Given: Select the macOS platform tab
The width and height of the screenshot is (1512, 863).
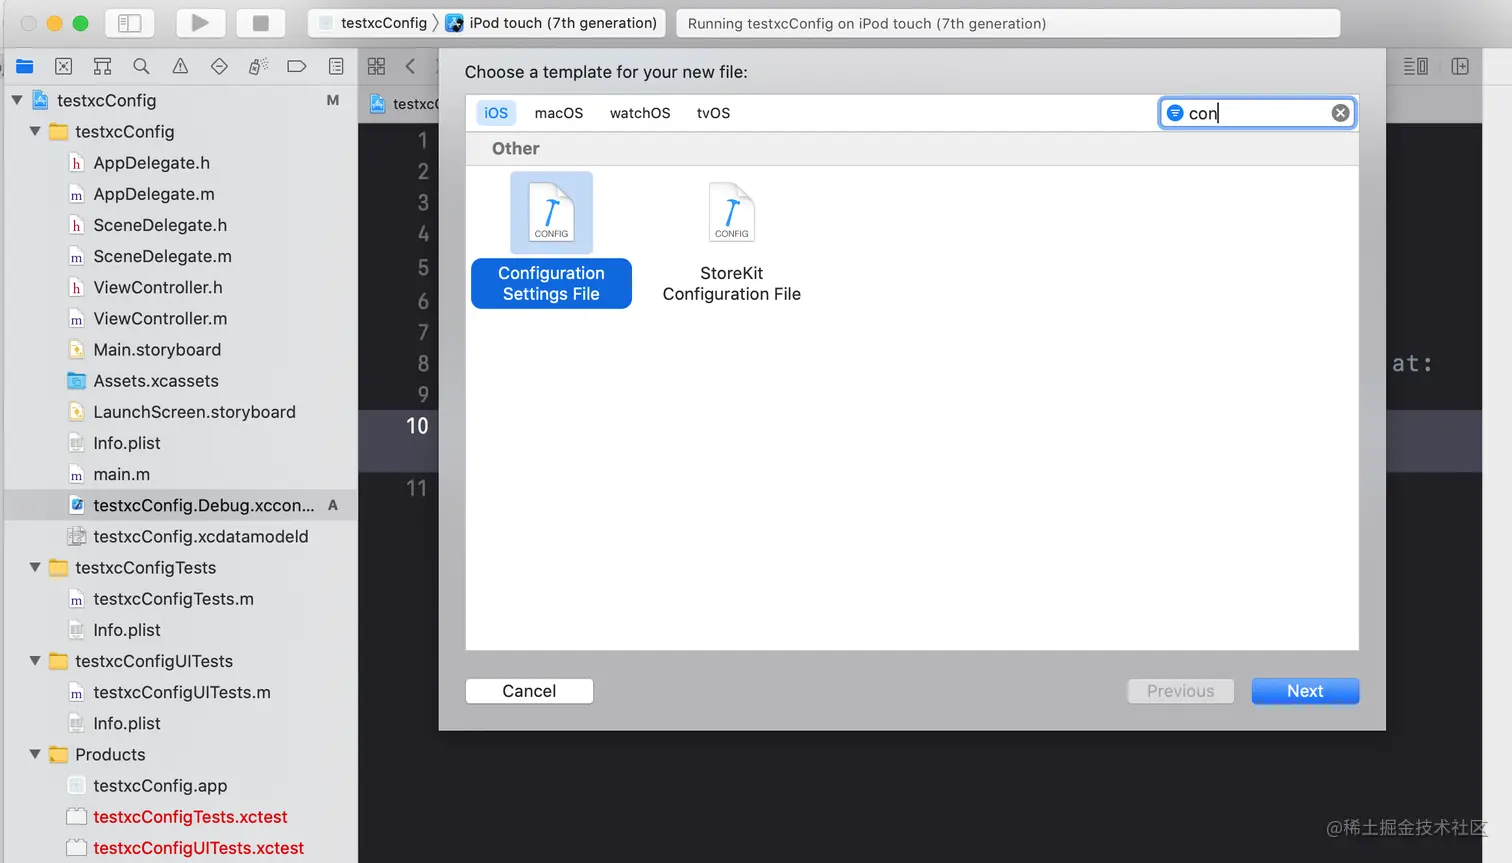Looking at the screenshot, I should 559,113.
